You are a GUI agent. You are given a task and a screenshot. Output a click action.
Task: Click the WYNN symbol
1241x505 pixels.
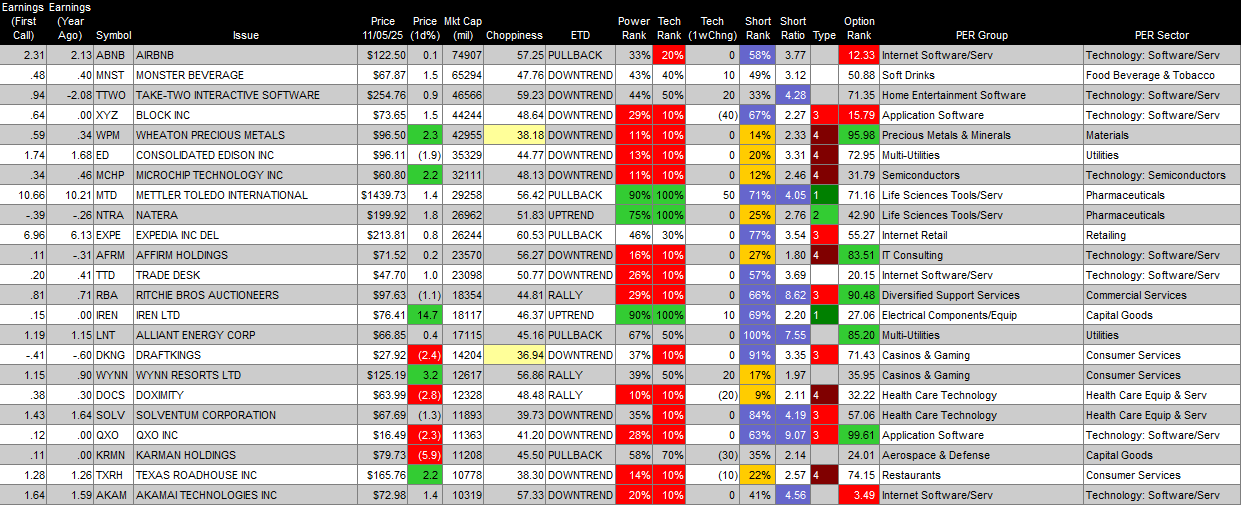112,375
